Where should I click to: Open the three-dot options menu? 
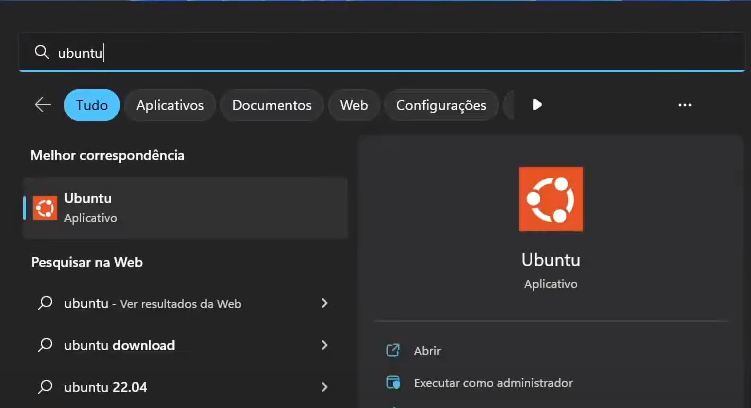tap(685, 105)
